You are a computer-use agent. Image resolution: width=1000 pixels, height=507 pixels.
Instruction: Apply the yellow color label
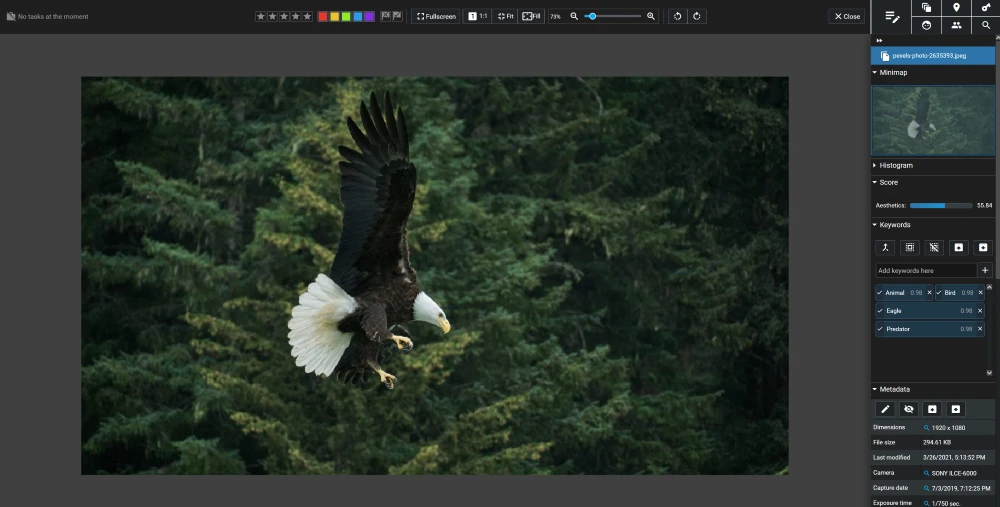click(x=334, y=17)
